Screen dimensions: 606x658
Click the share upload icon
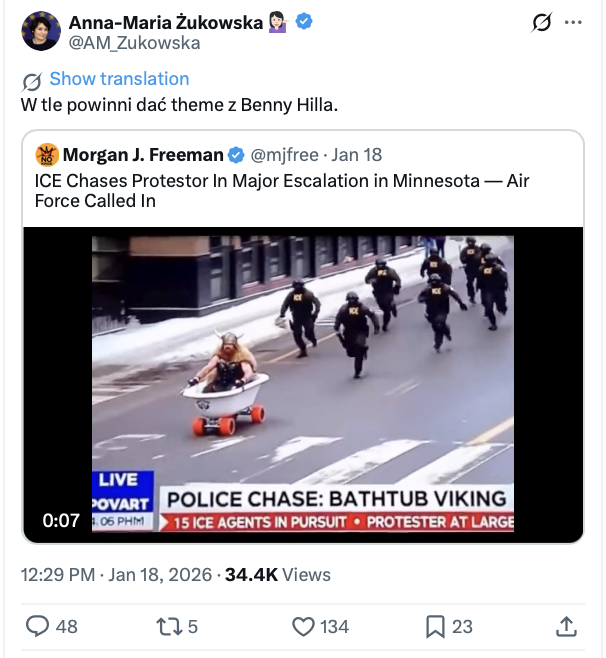(x=566, y=626)
